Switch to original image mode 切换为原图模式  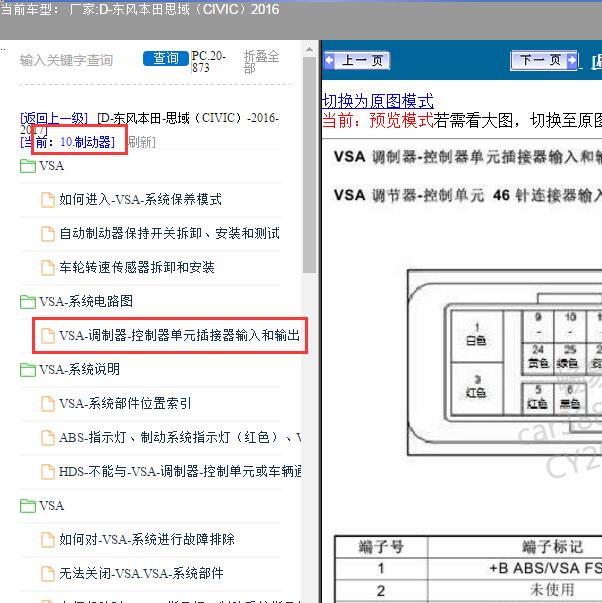click(378, 101)
